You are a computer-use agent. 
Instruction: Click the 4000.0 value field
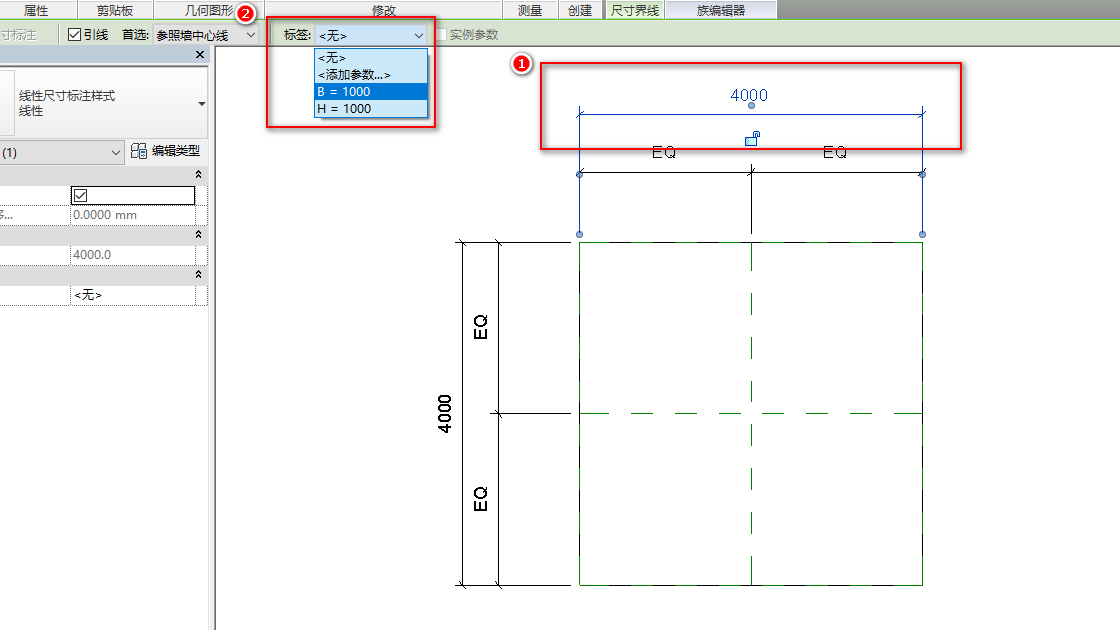coord(133,255)
